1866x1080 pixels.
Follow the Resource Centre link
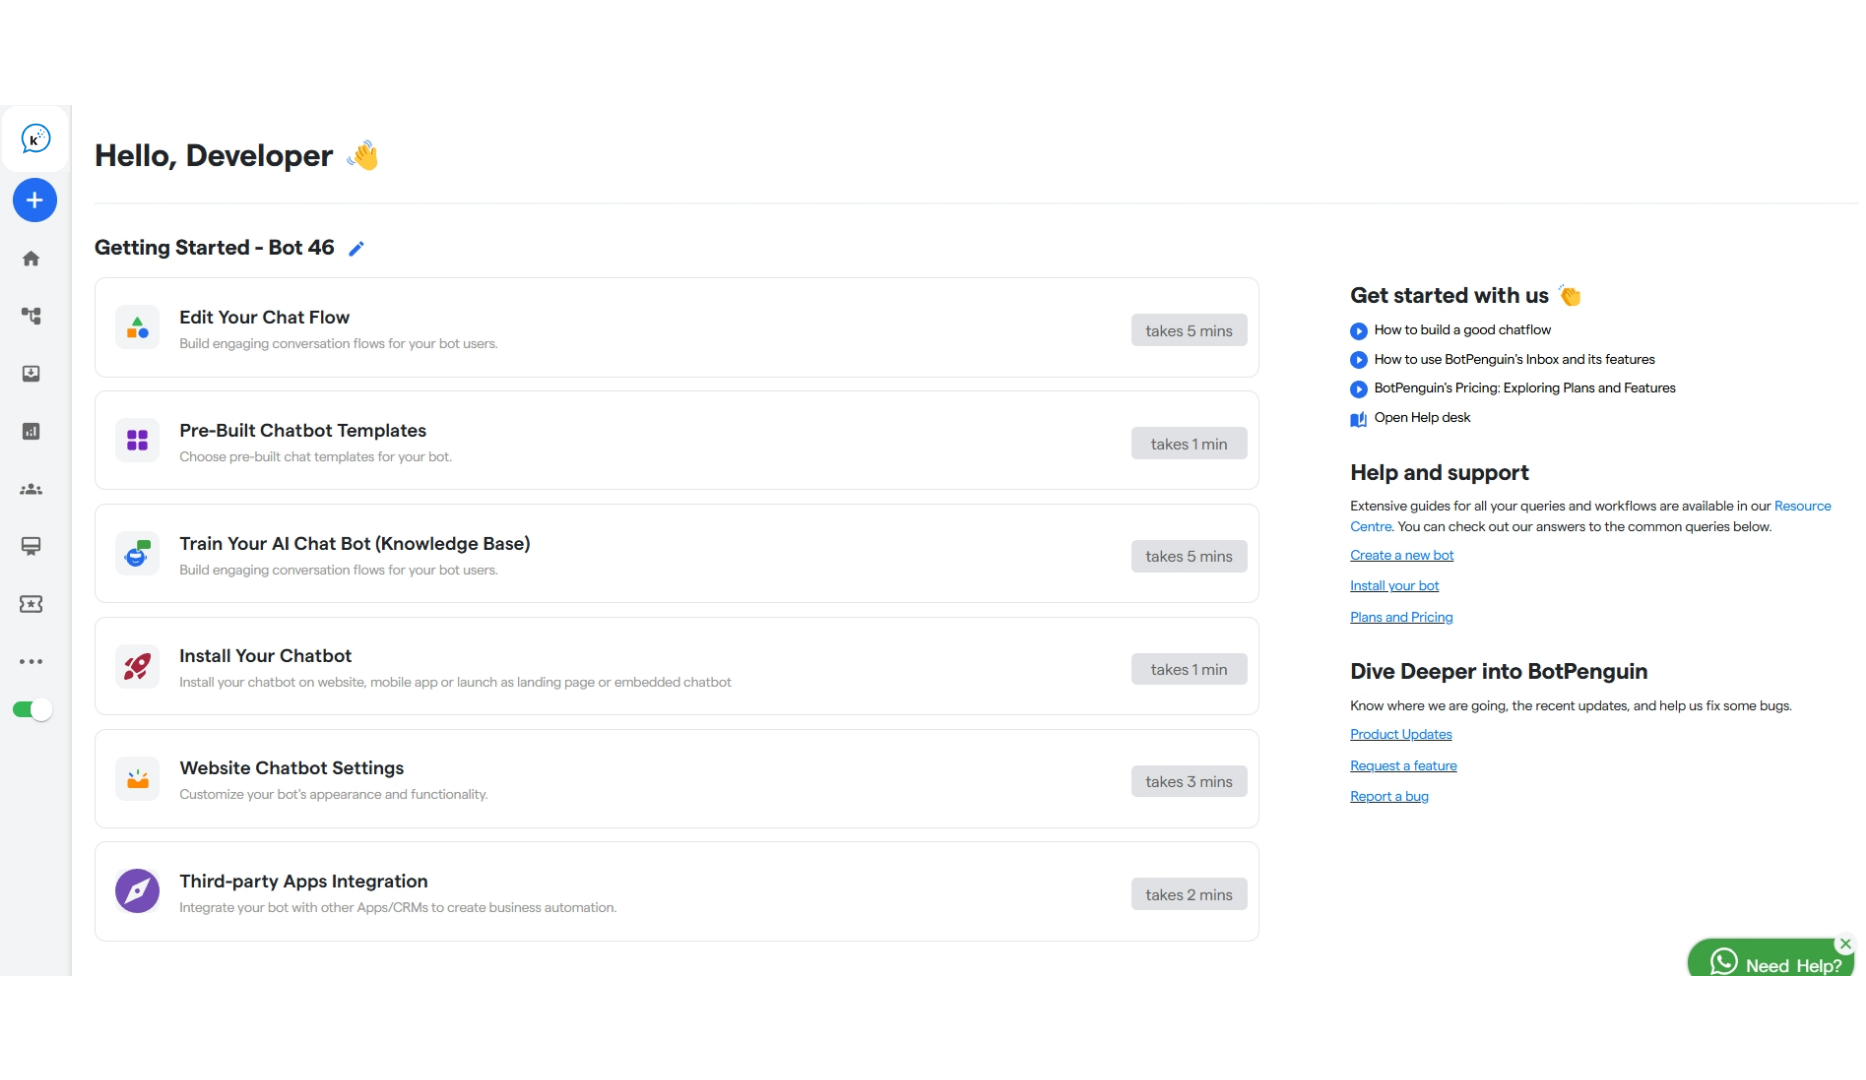1802,506
